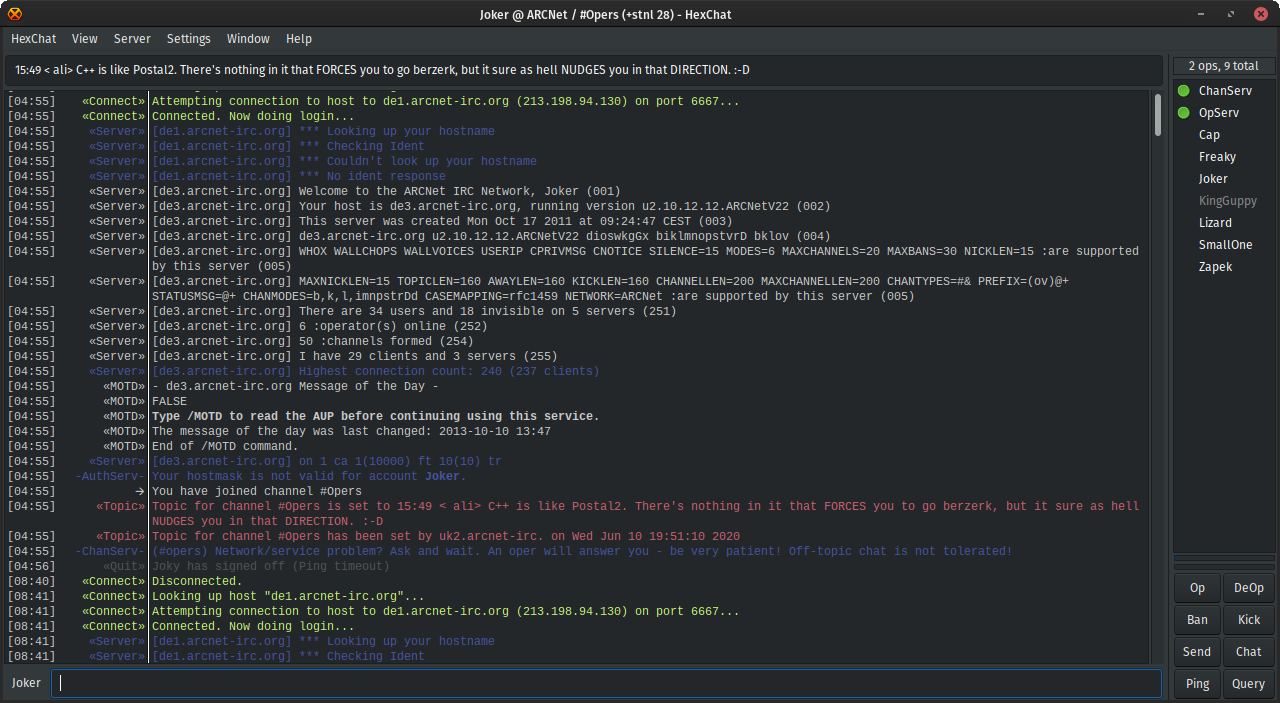The image size is (1280, 703).
Task: Click the Joker nickname button beside the input box
Action: (27, 683)
